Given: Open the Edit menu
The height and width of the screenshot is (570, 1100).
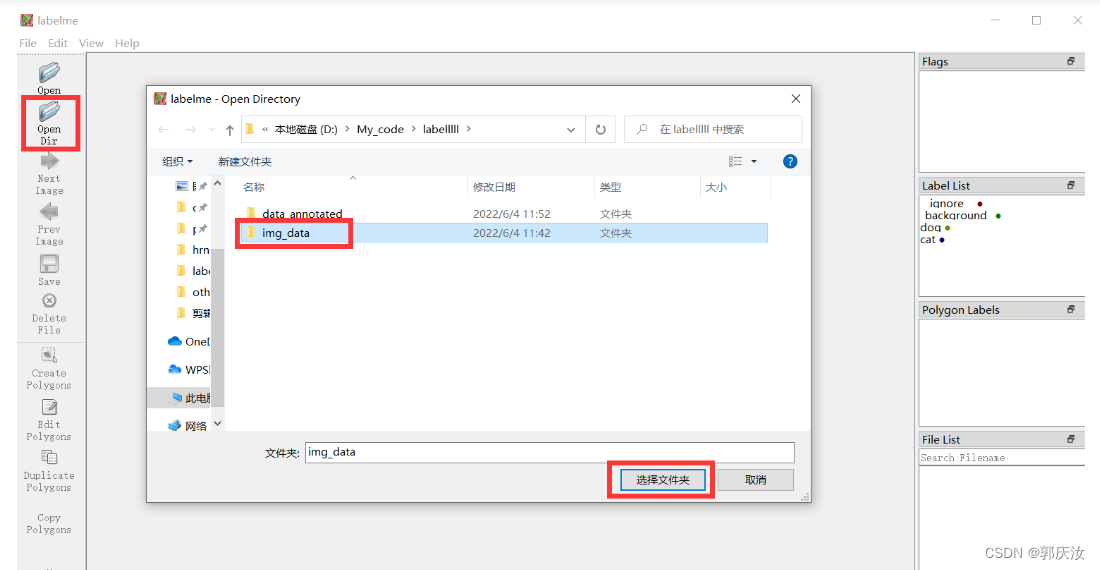Looking at the screenshot, I should pyautogui.click(x=58, y=43).
